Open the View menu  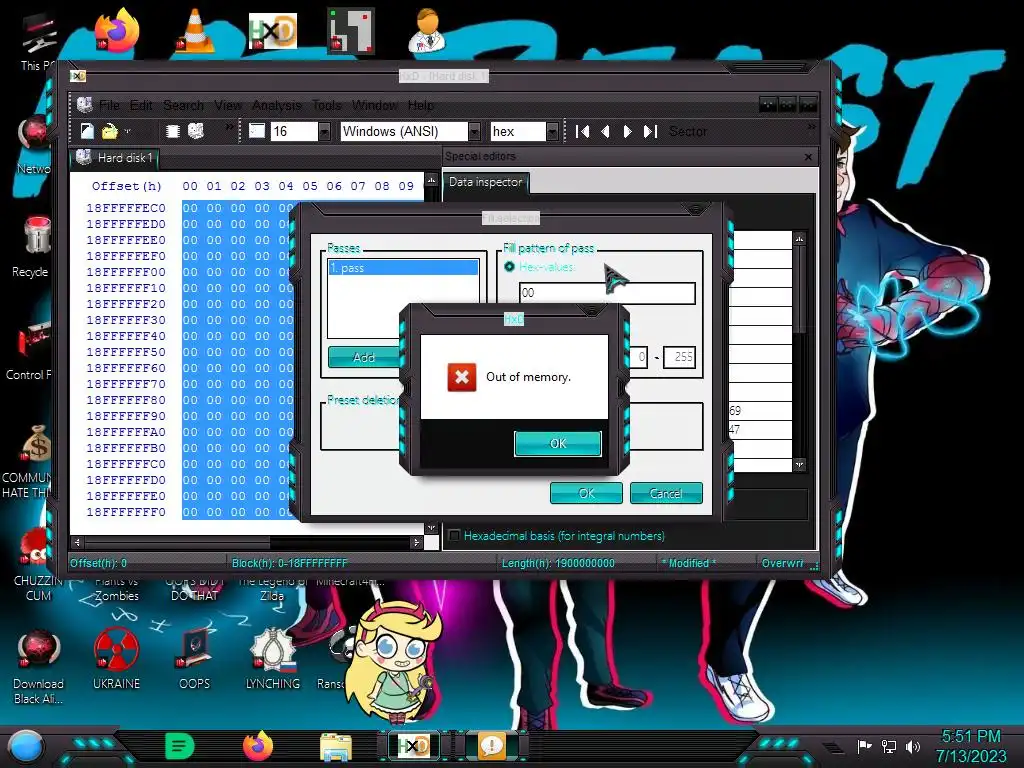pos(228,105)
